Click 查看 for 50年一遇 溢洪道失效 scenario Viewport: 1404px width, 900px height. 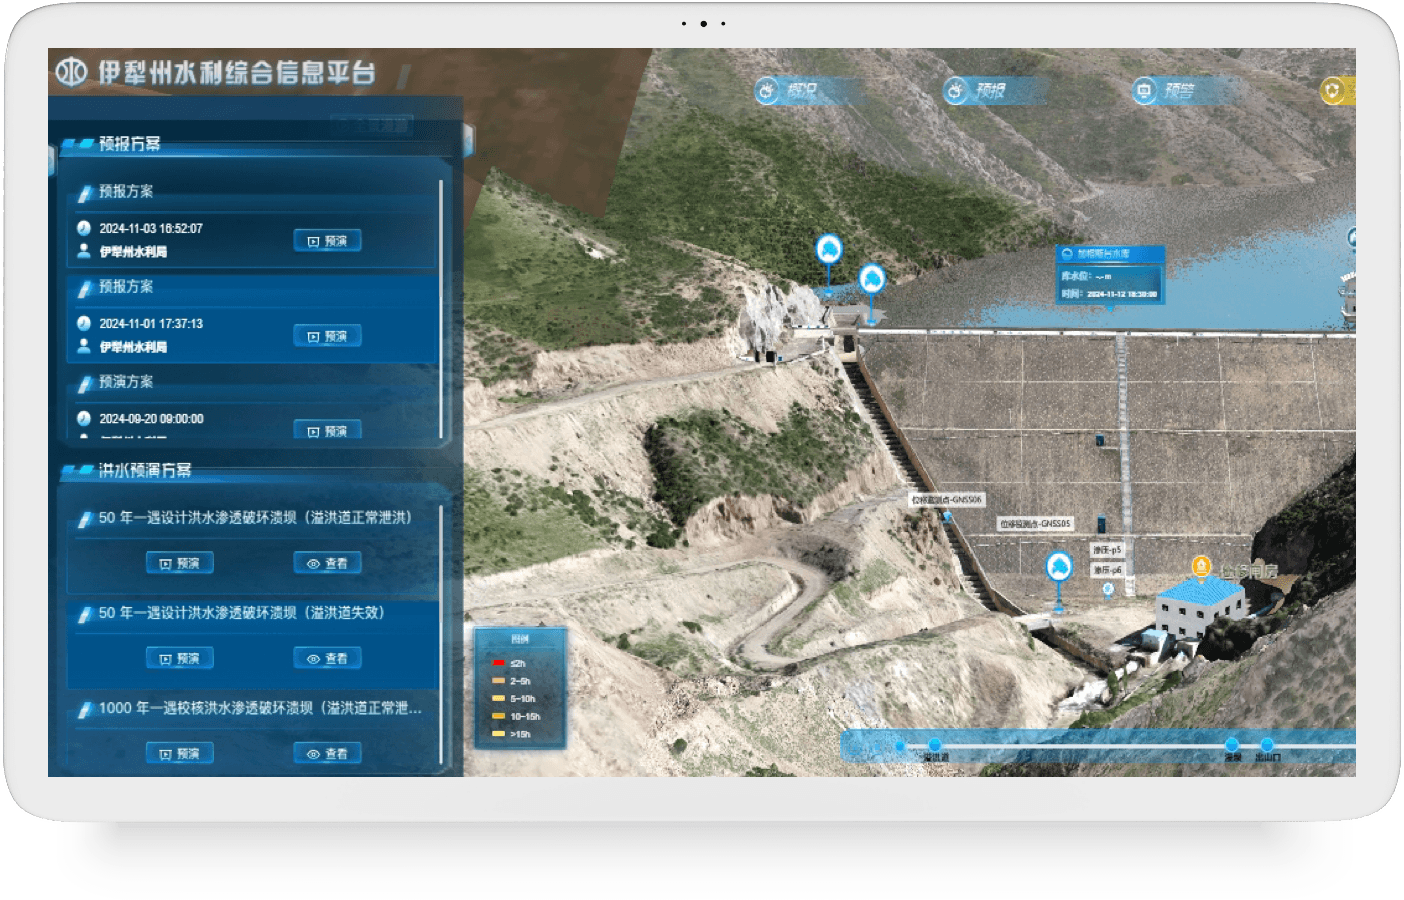(x=327, y=658)
